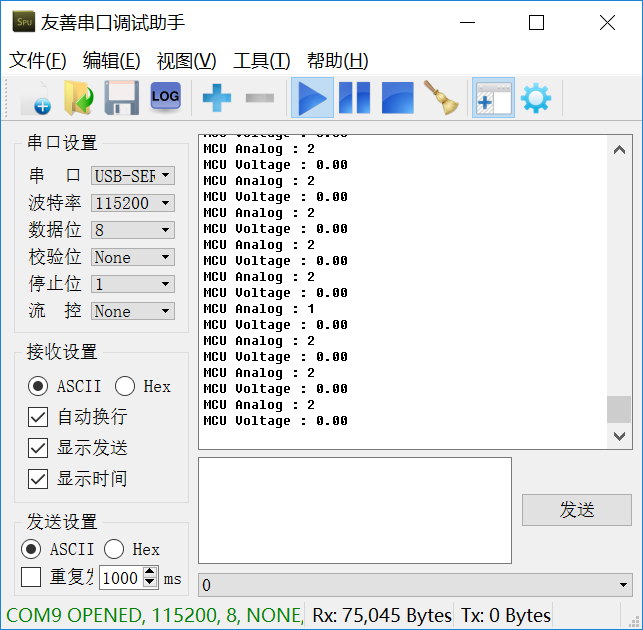Toggle the 显示发送 checkbox

(x=38, y=448)
